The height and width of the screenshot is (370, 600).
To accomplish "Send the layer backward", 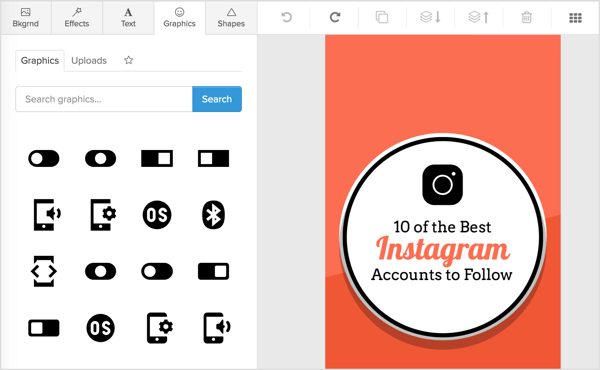I will [x=430, y=17].
